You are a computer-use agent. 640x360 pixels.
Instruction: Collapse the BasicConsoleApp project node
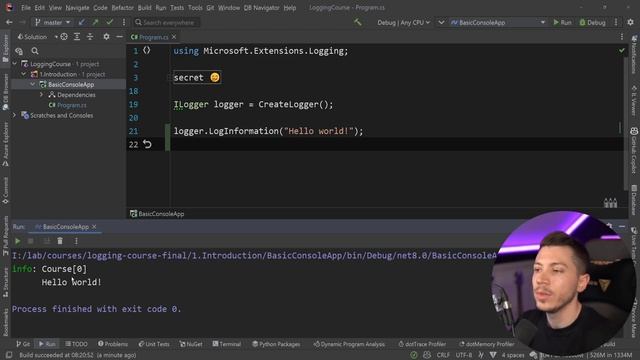[x=32, y=84]
